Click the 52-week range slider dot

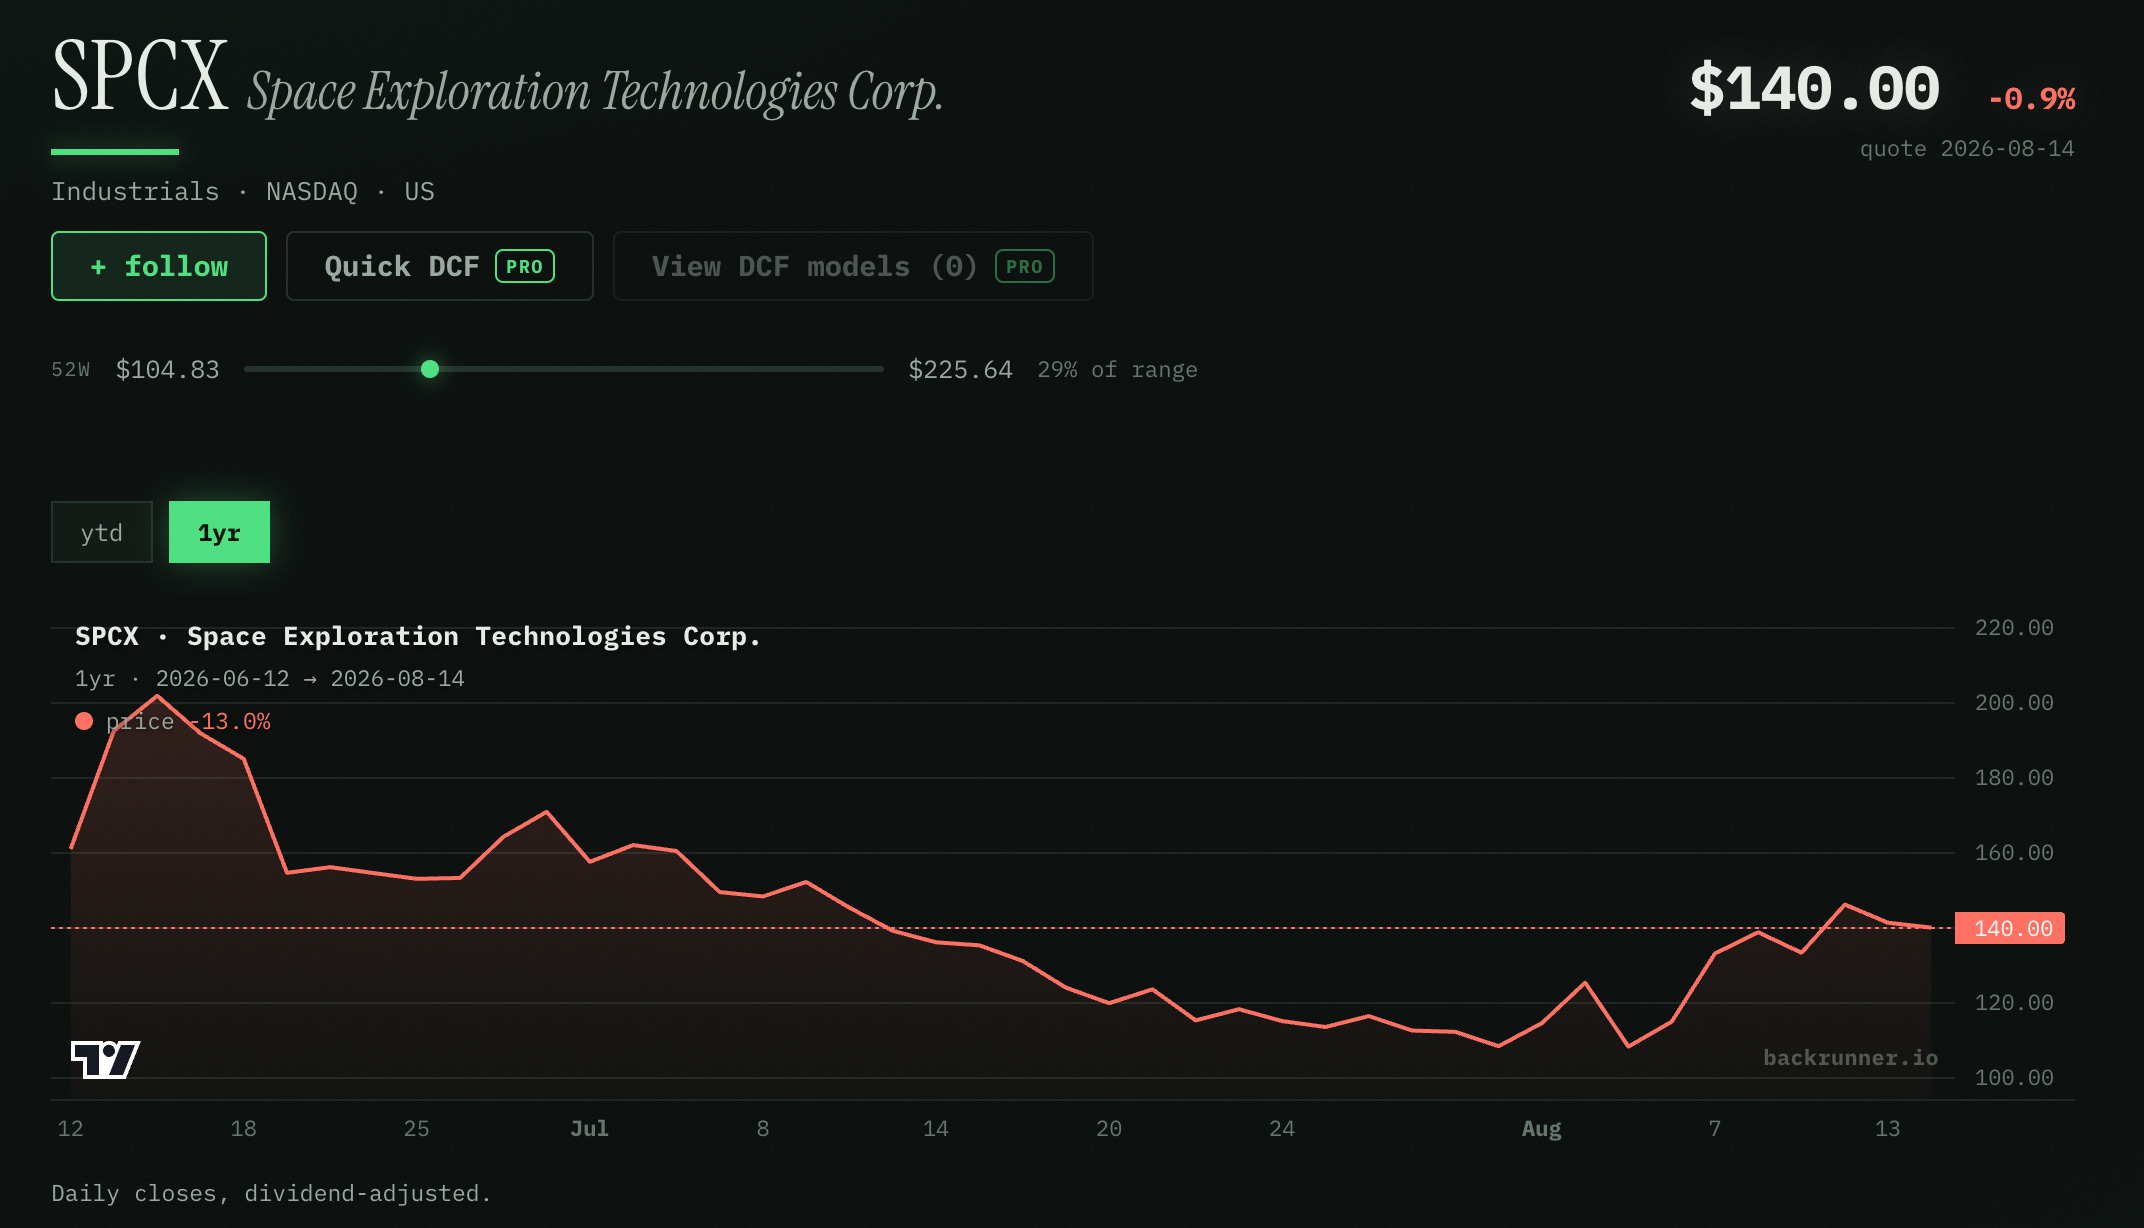click(x=430, y=369)
